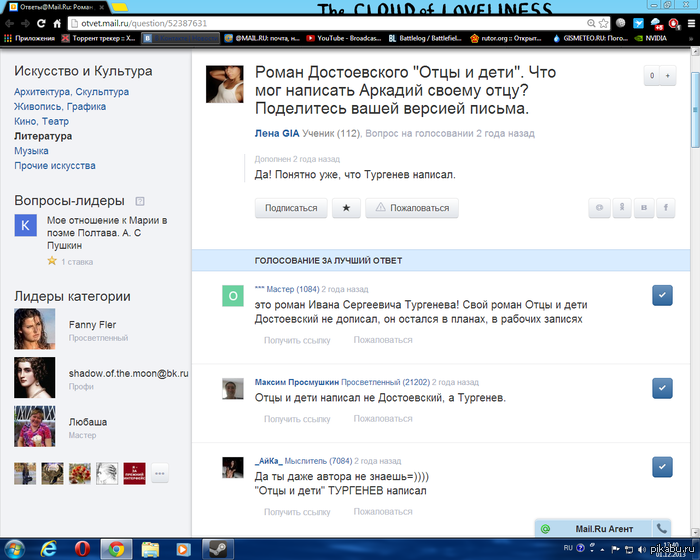
Task: Click the plus vote button on question
Action: [668, 75]
